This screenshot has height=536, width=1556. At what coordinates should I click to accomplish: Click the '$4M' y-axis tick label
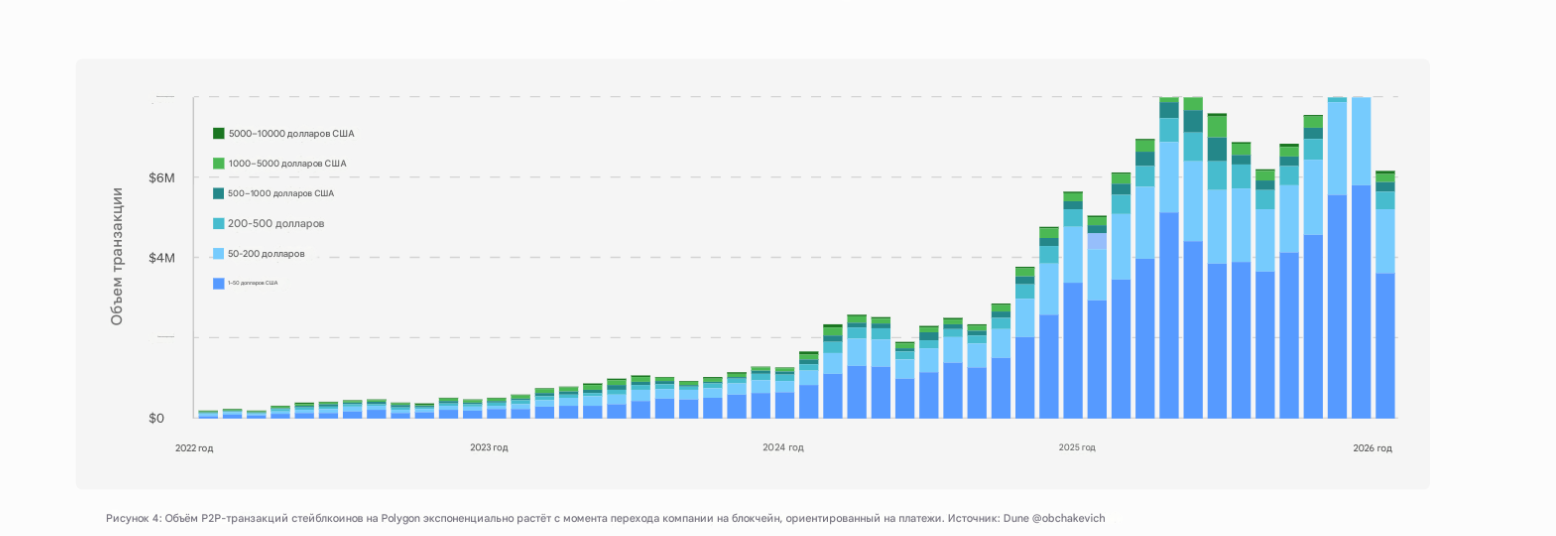162,258
